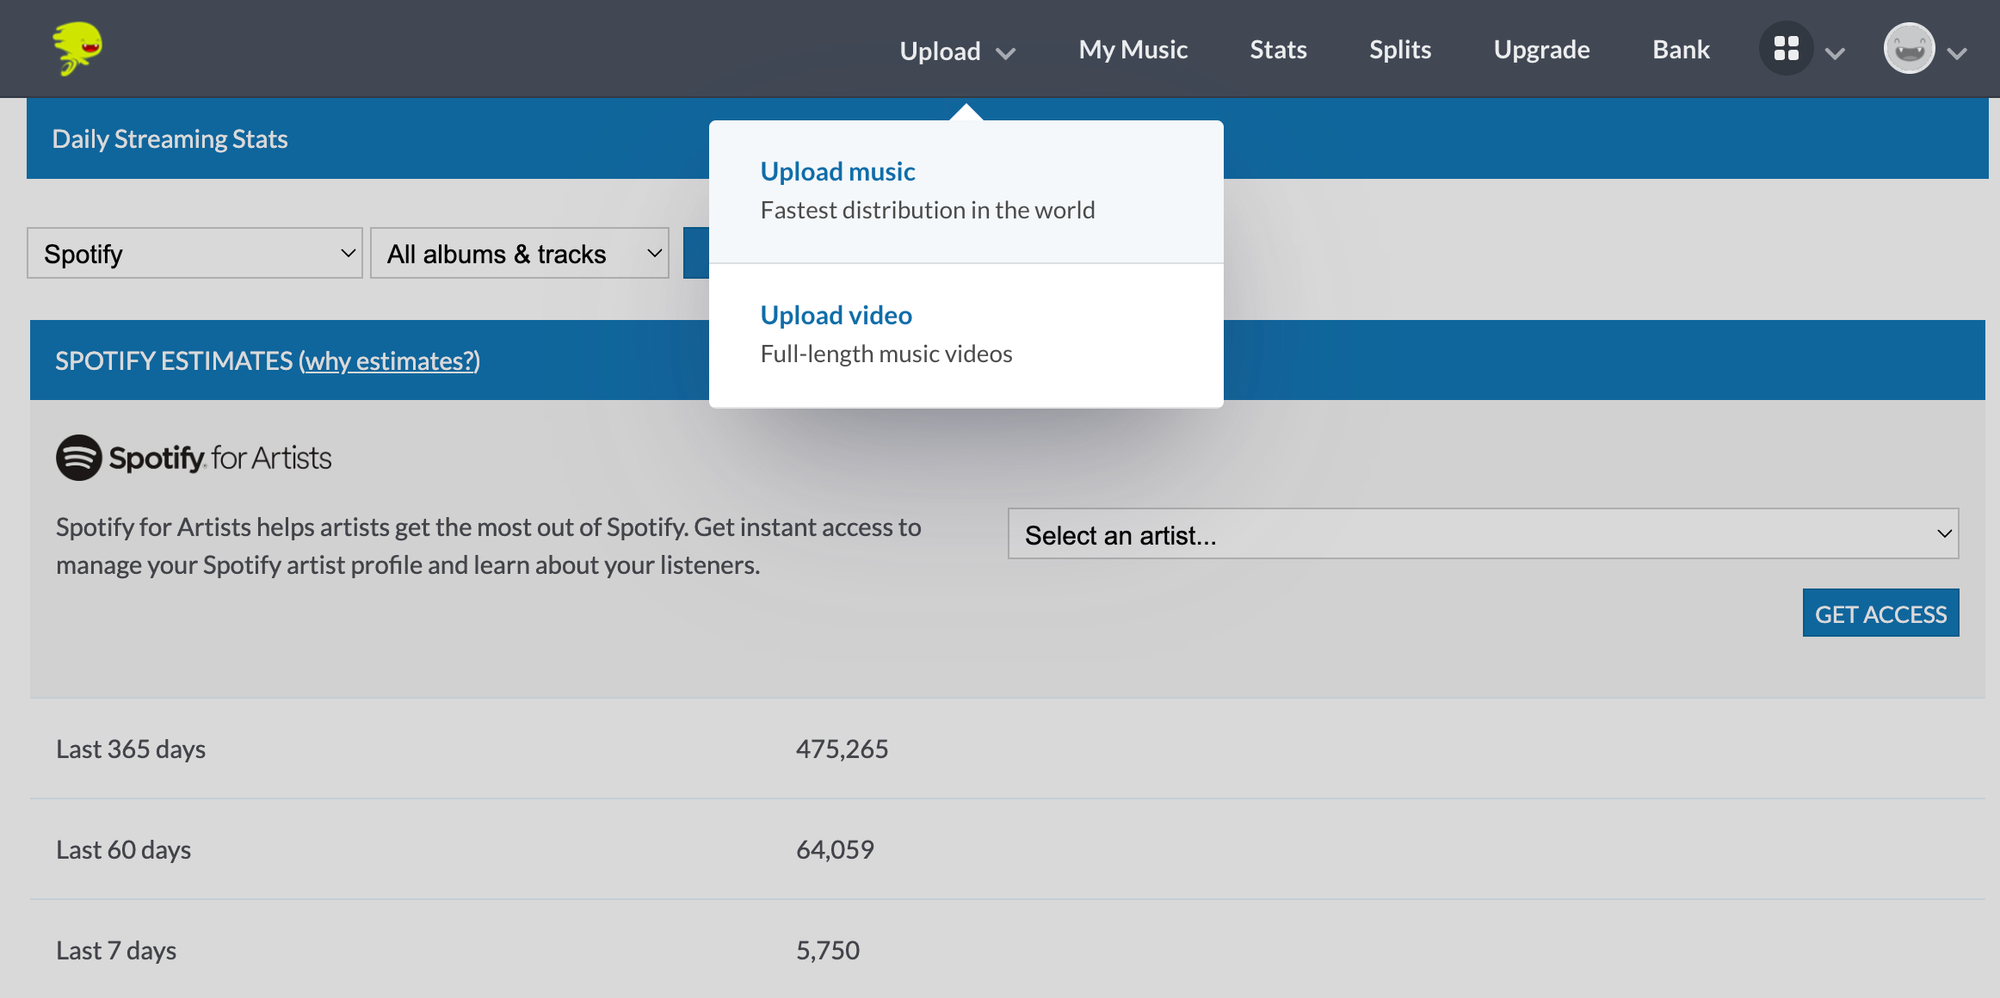This screenshot has height=998, width=2000.
Task: Click the profile avatar picture
Action: click(x=1910, y=47)
